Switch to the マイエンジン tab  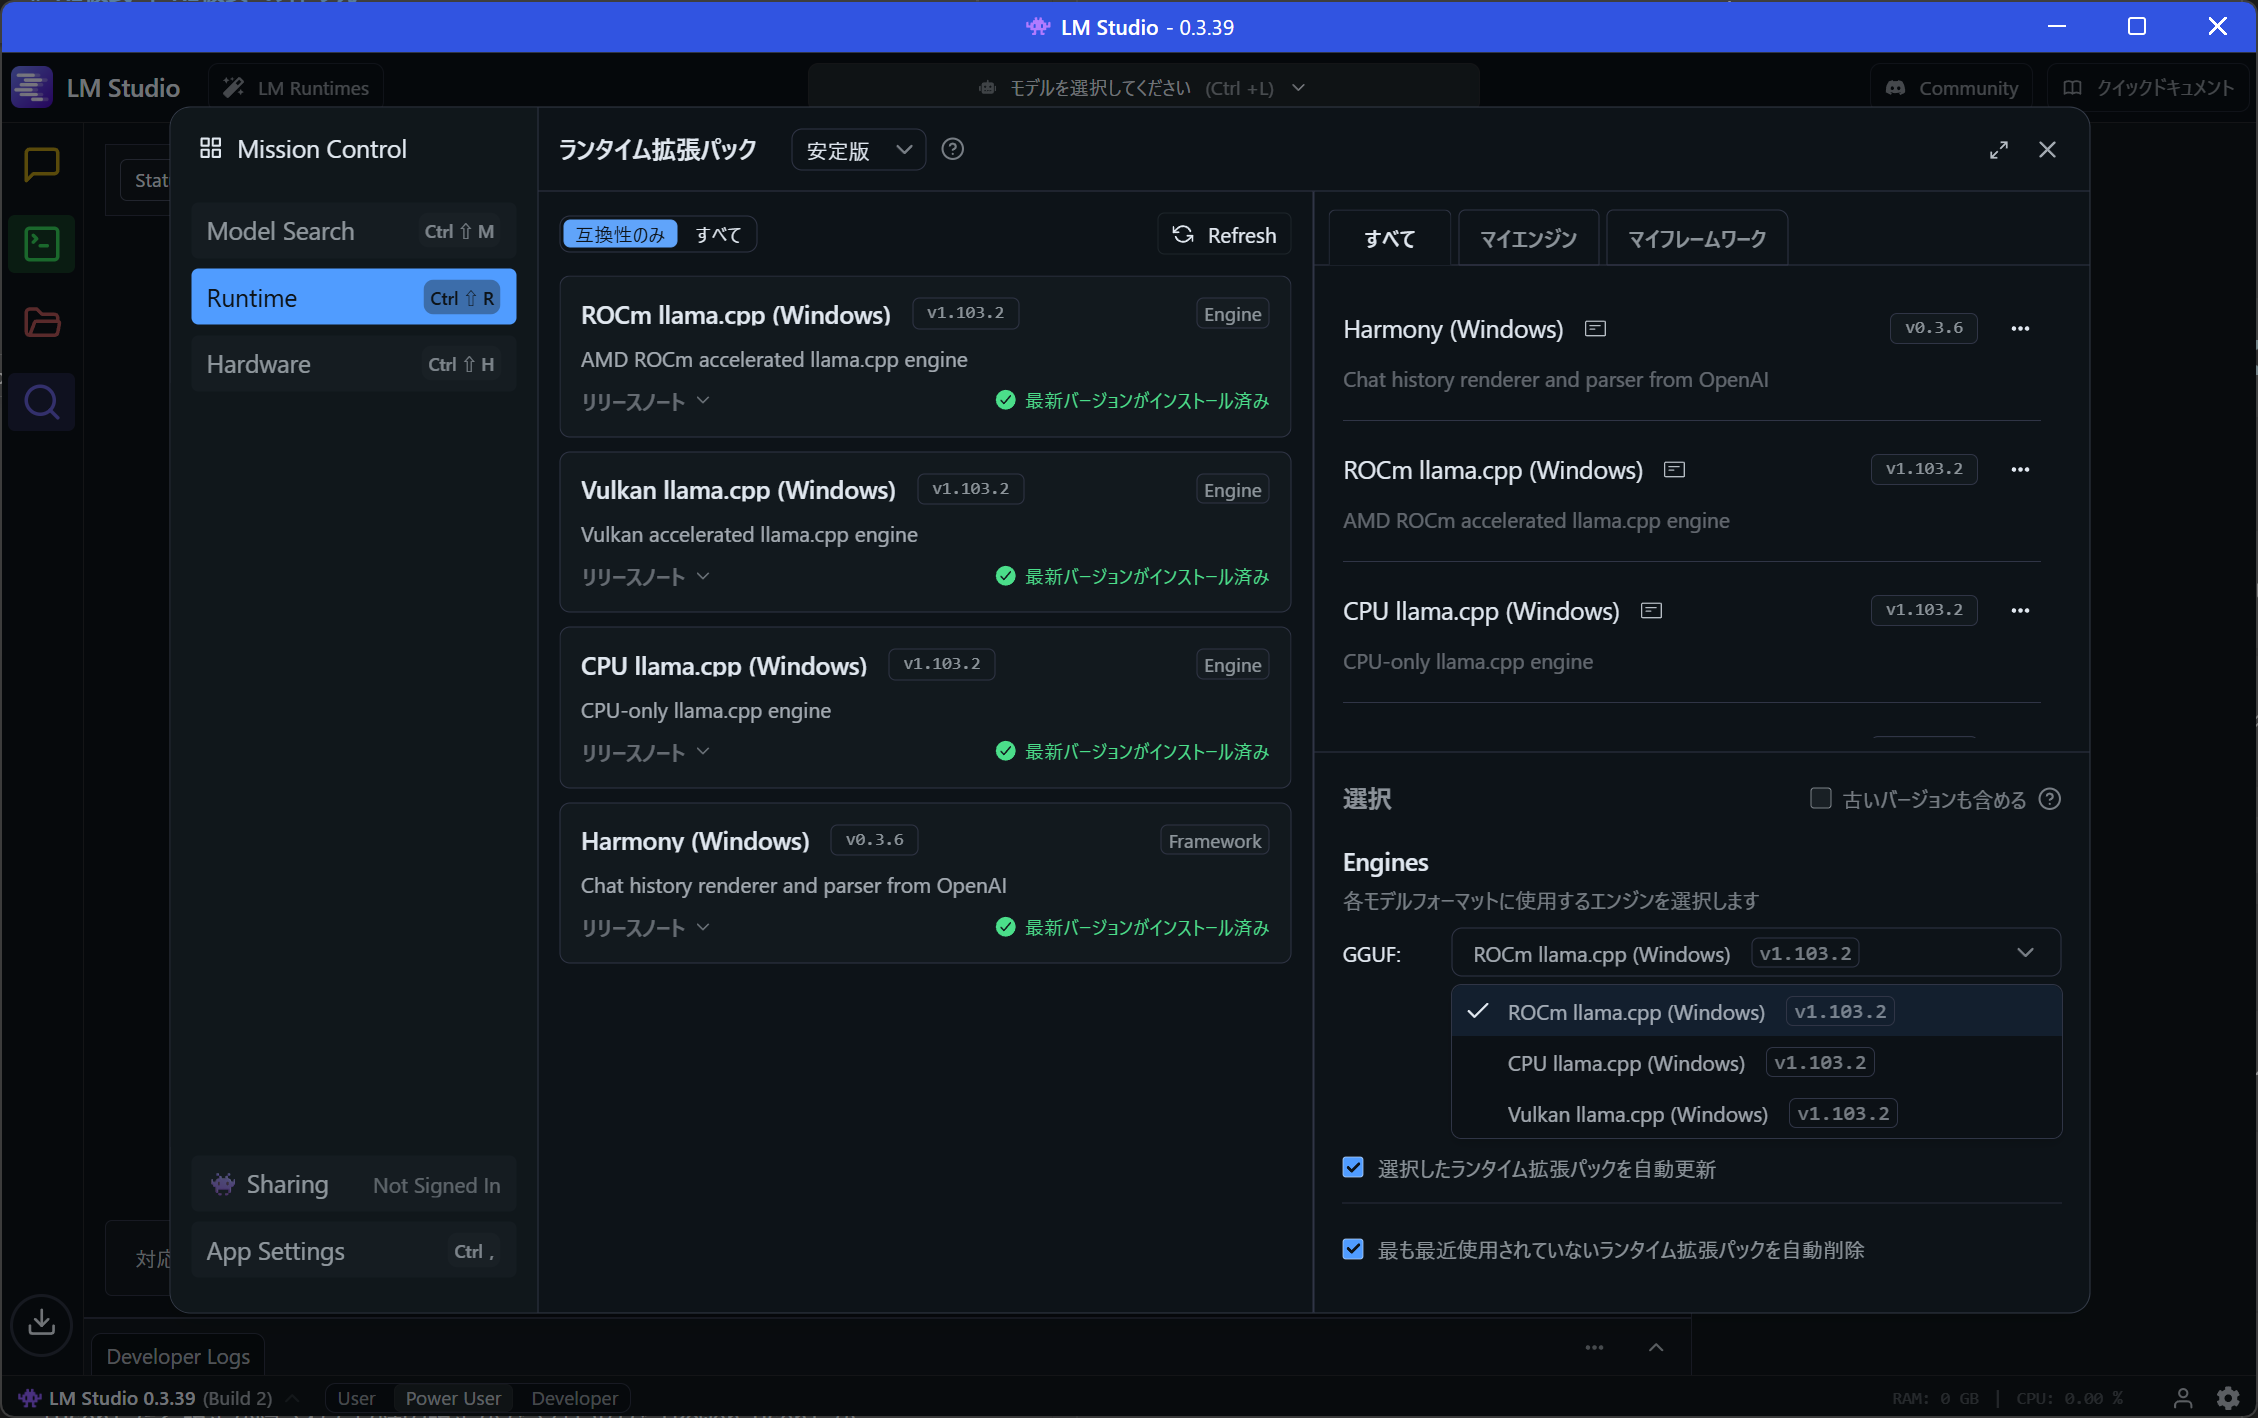click(1527, 239)
